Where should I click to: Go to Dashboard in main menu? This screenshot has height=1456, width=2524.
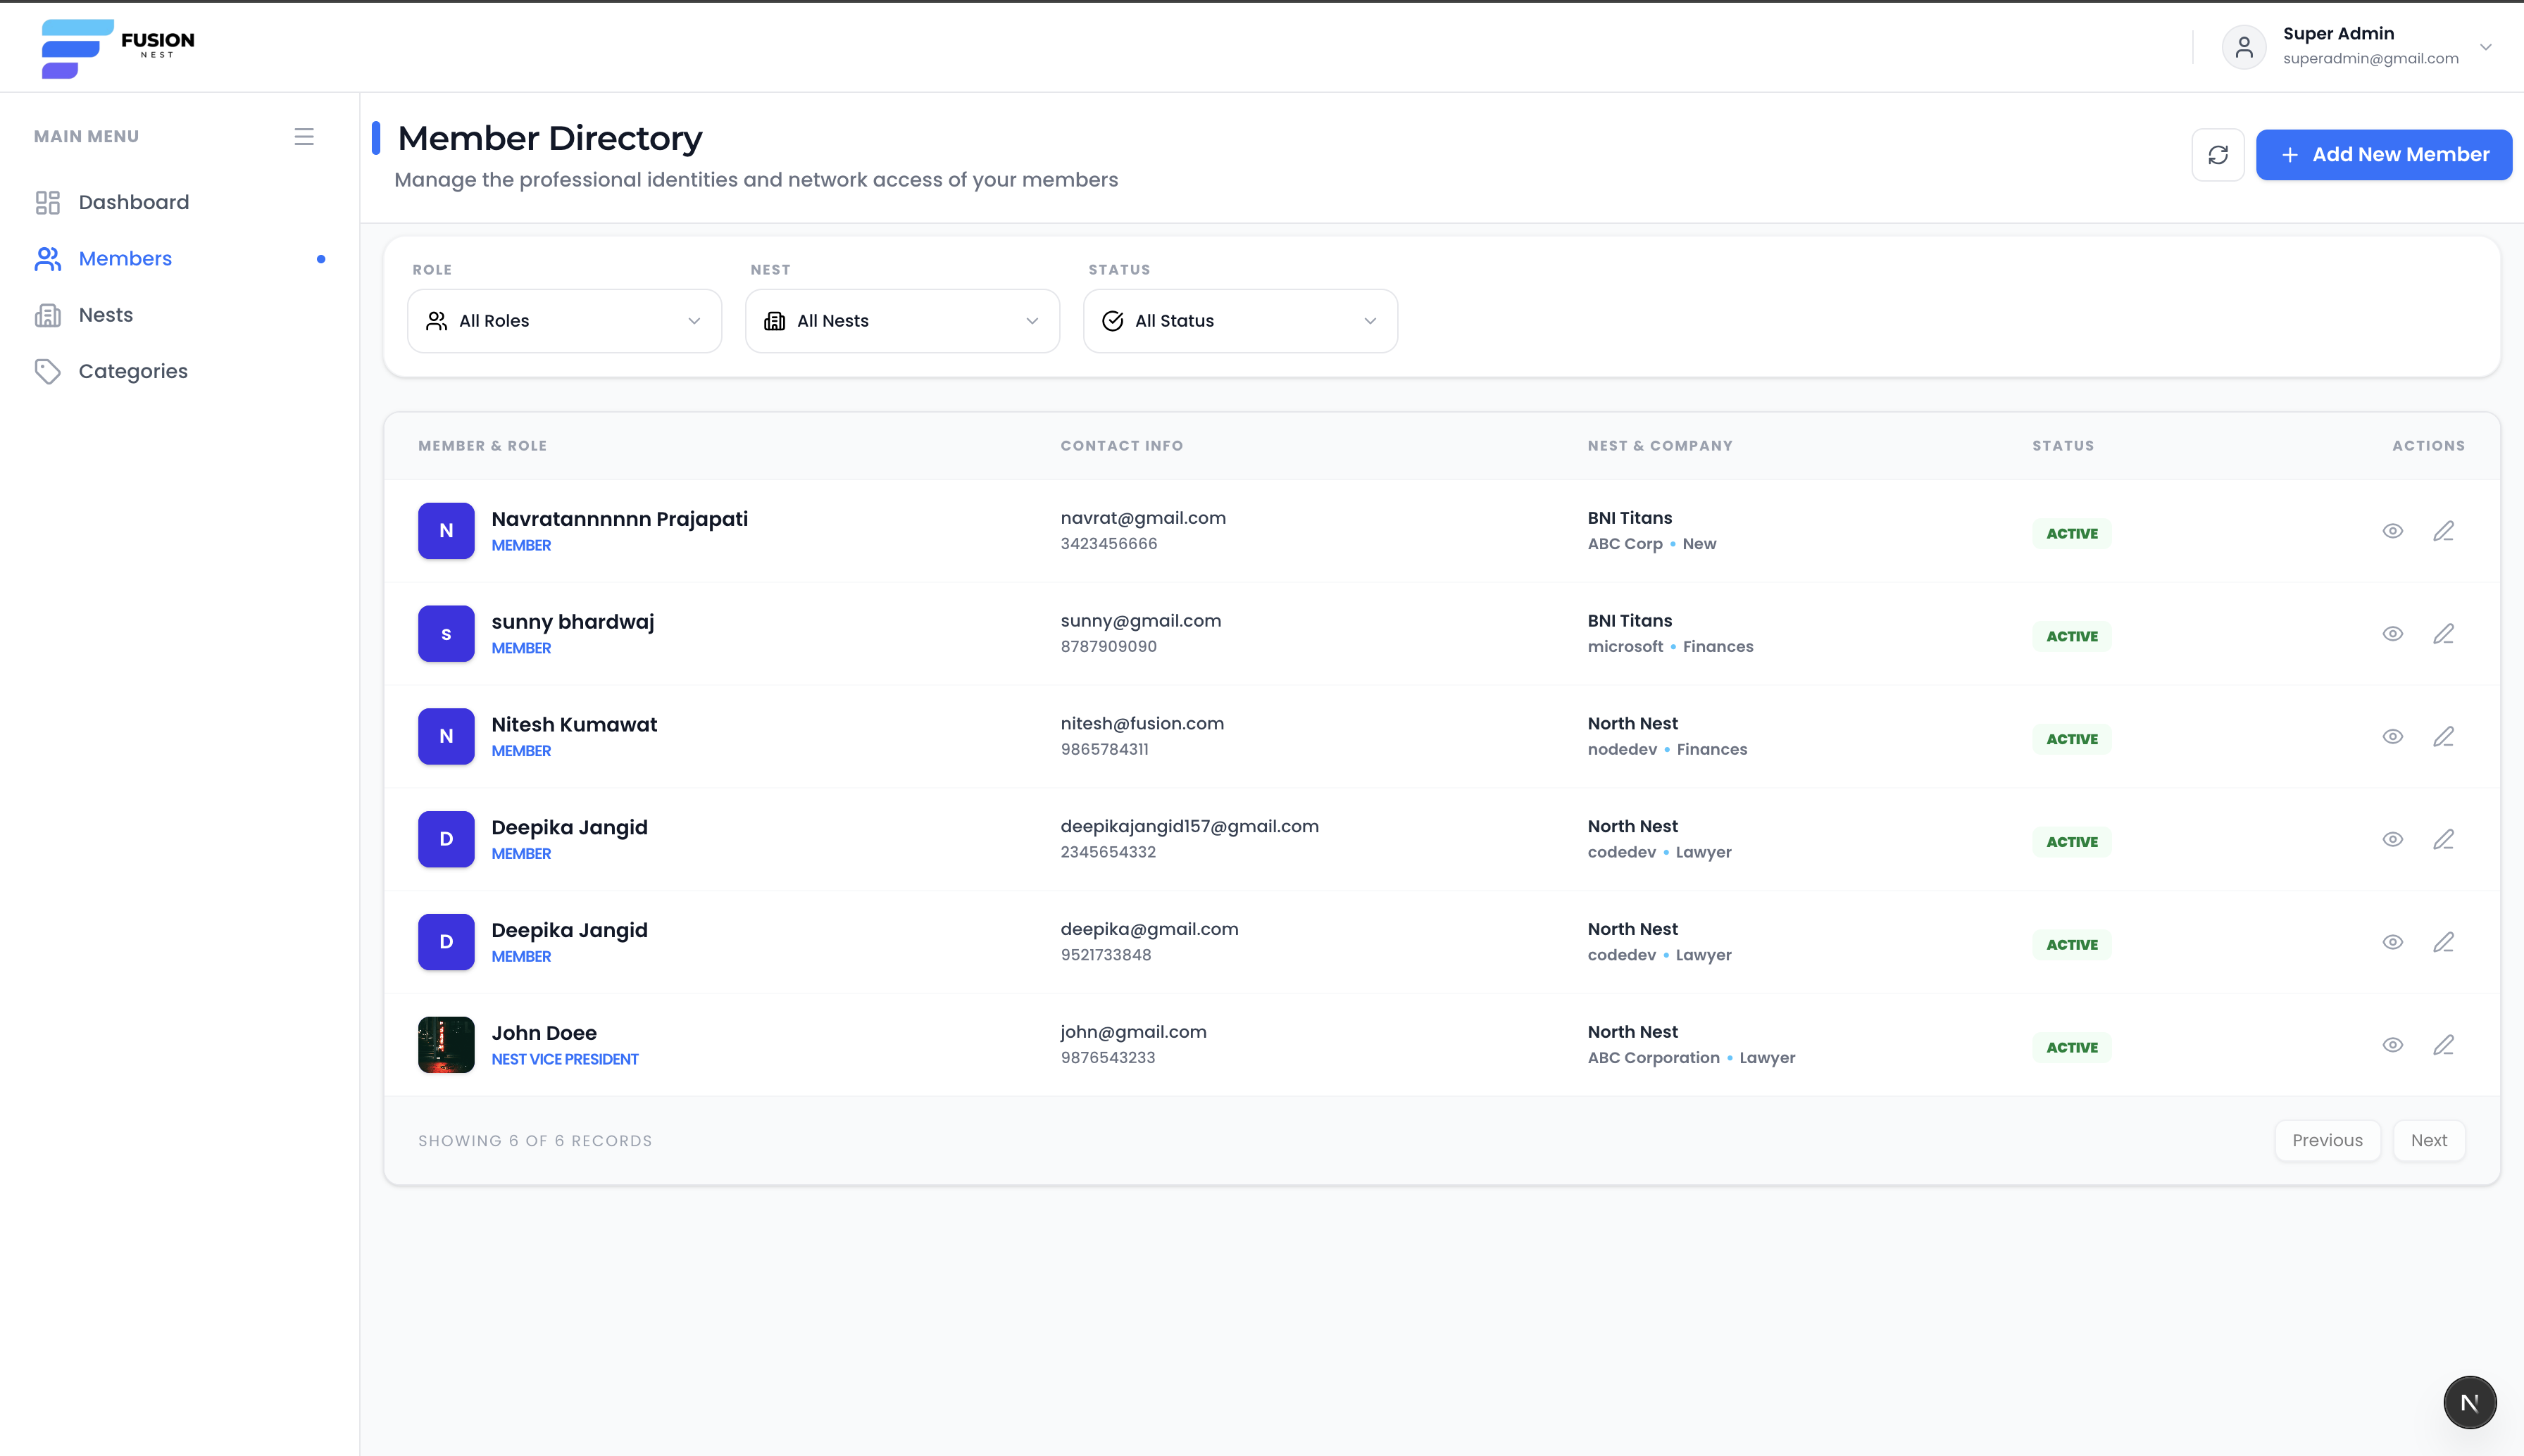(x=133, y=202)
